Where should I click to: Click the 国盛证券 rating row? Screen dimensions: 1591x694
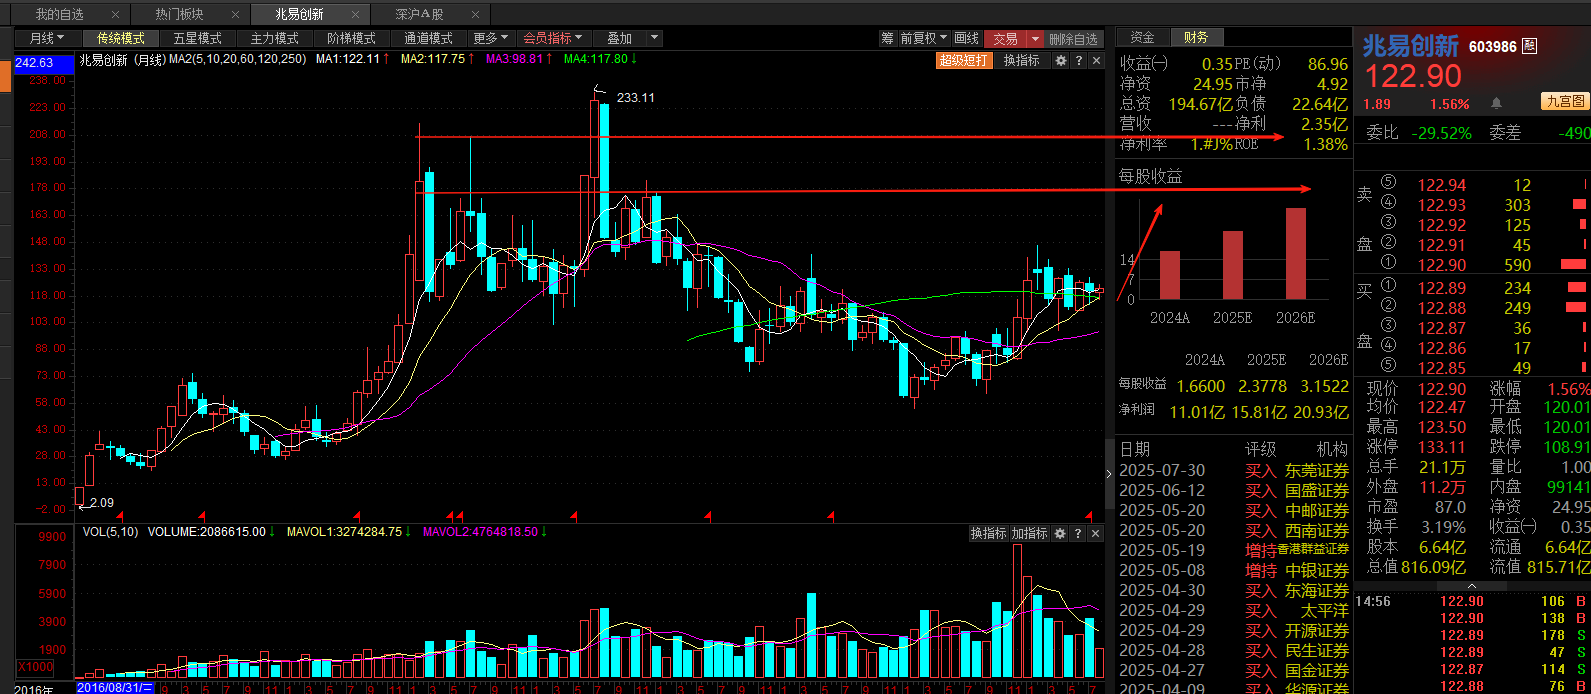1233,490
